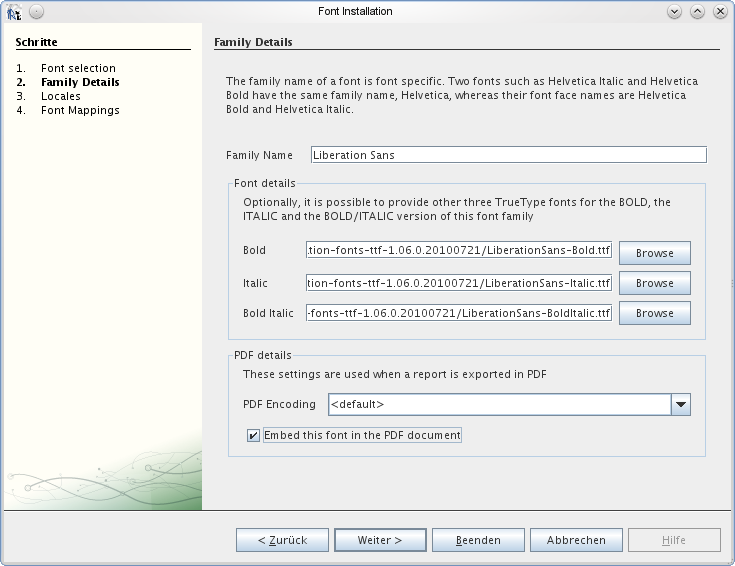Viewport: 735px width, 566px height.
Task: Browse for the Bold Italic font file
Action: click(x=655, y=313)
